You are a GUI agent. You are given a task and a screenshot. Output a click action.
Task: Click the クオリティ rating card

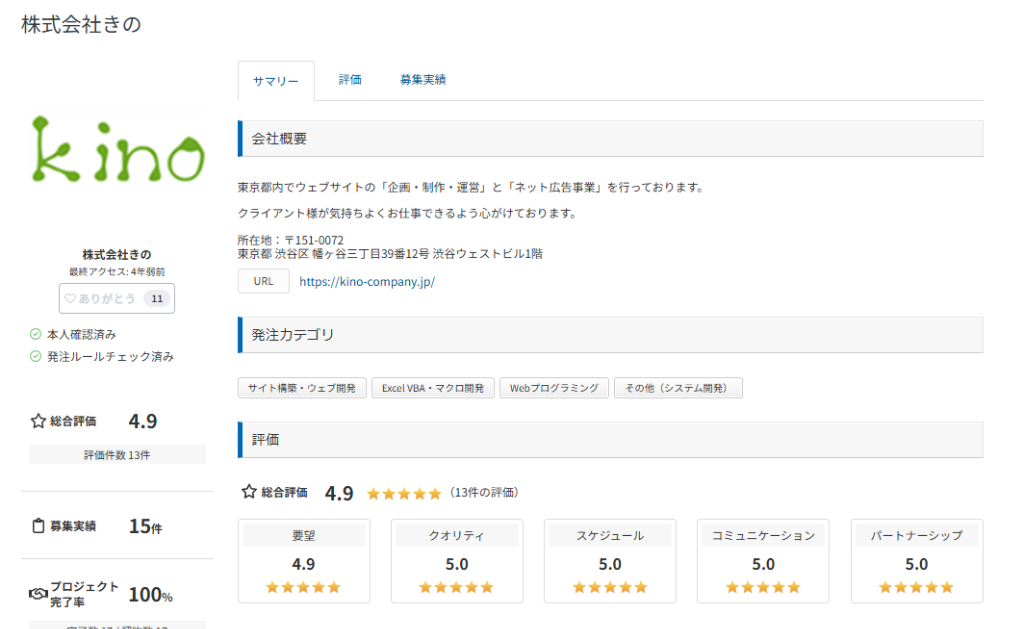457,561
